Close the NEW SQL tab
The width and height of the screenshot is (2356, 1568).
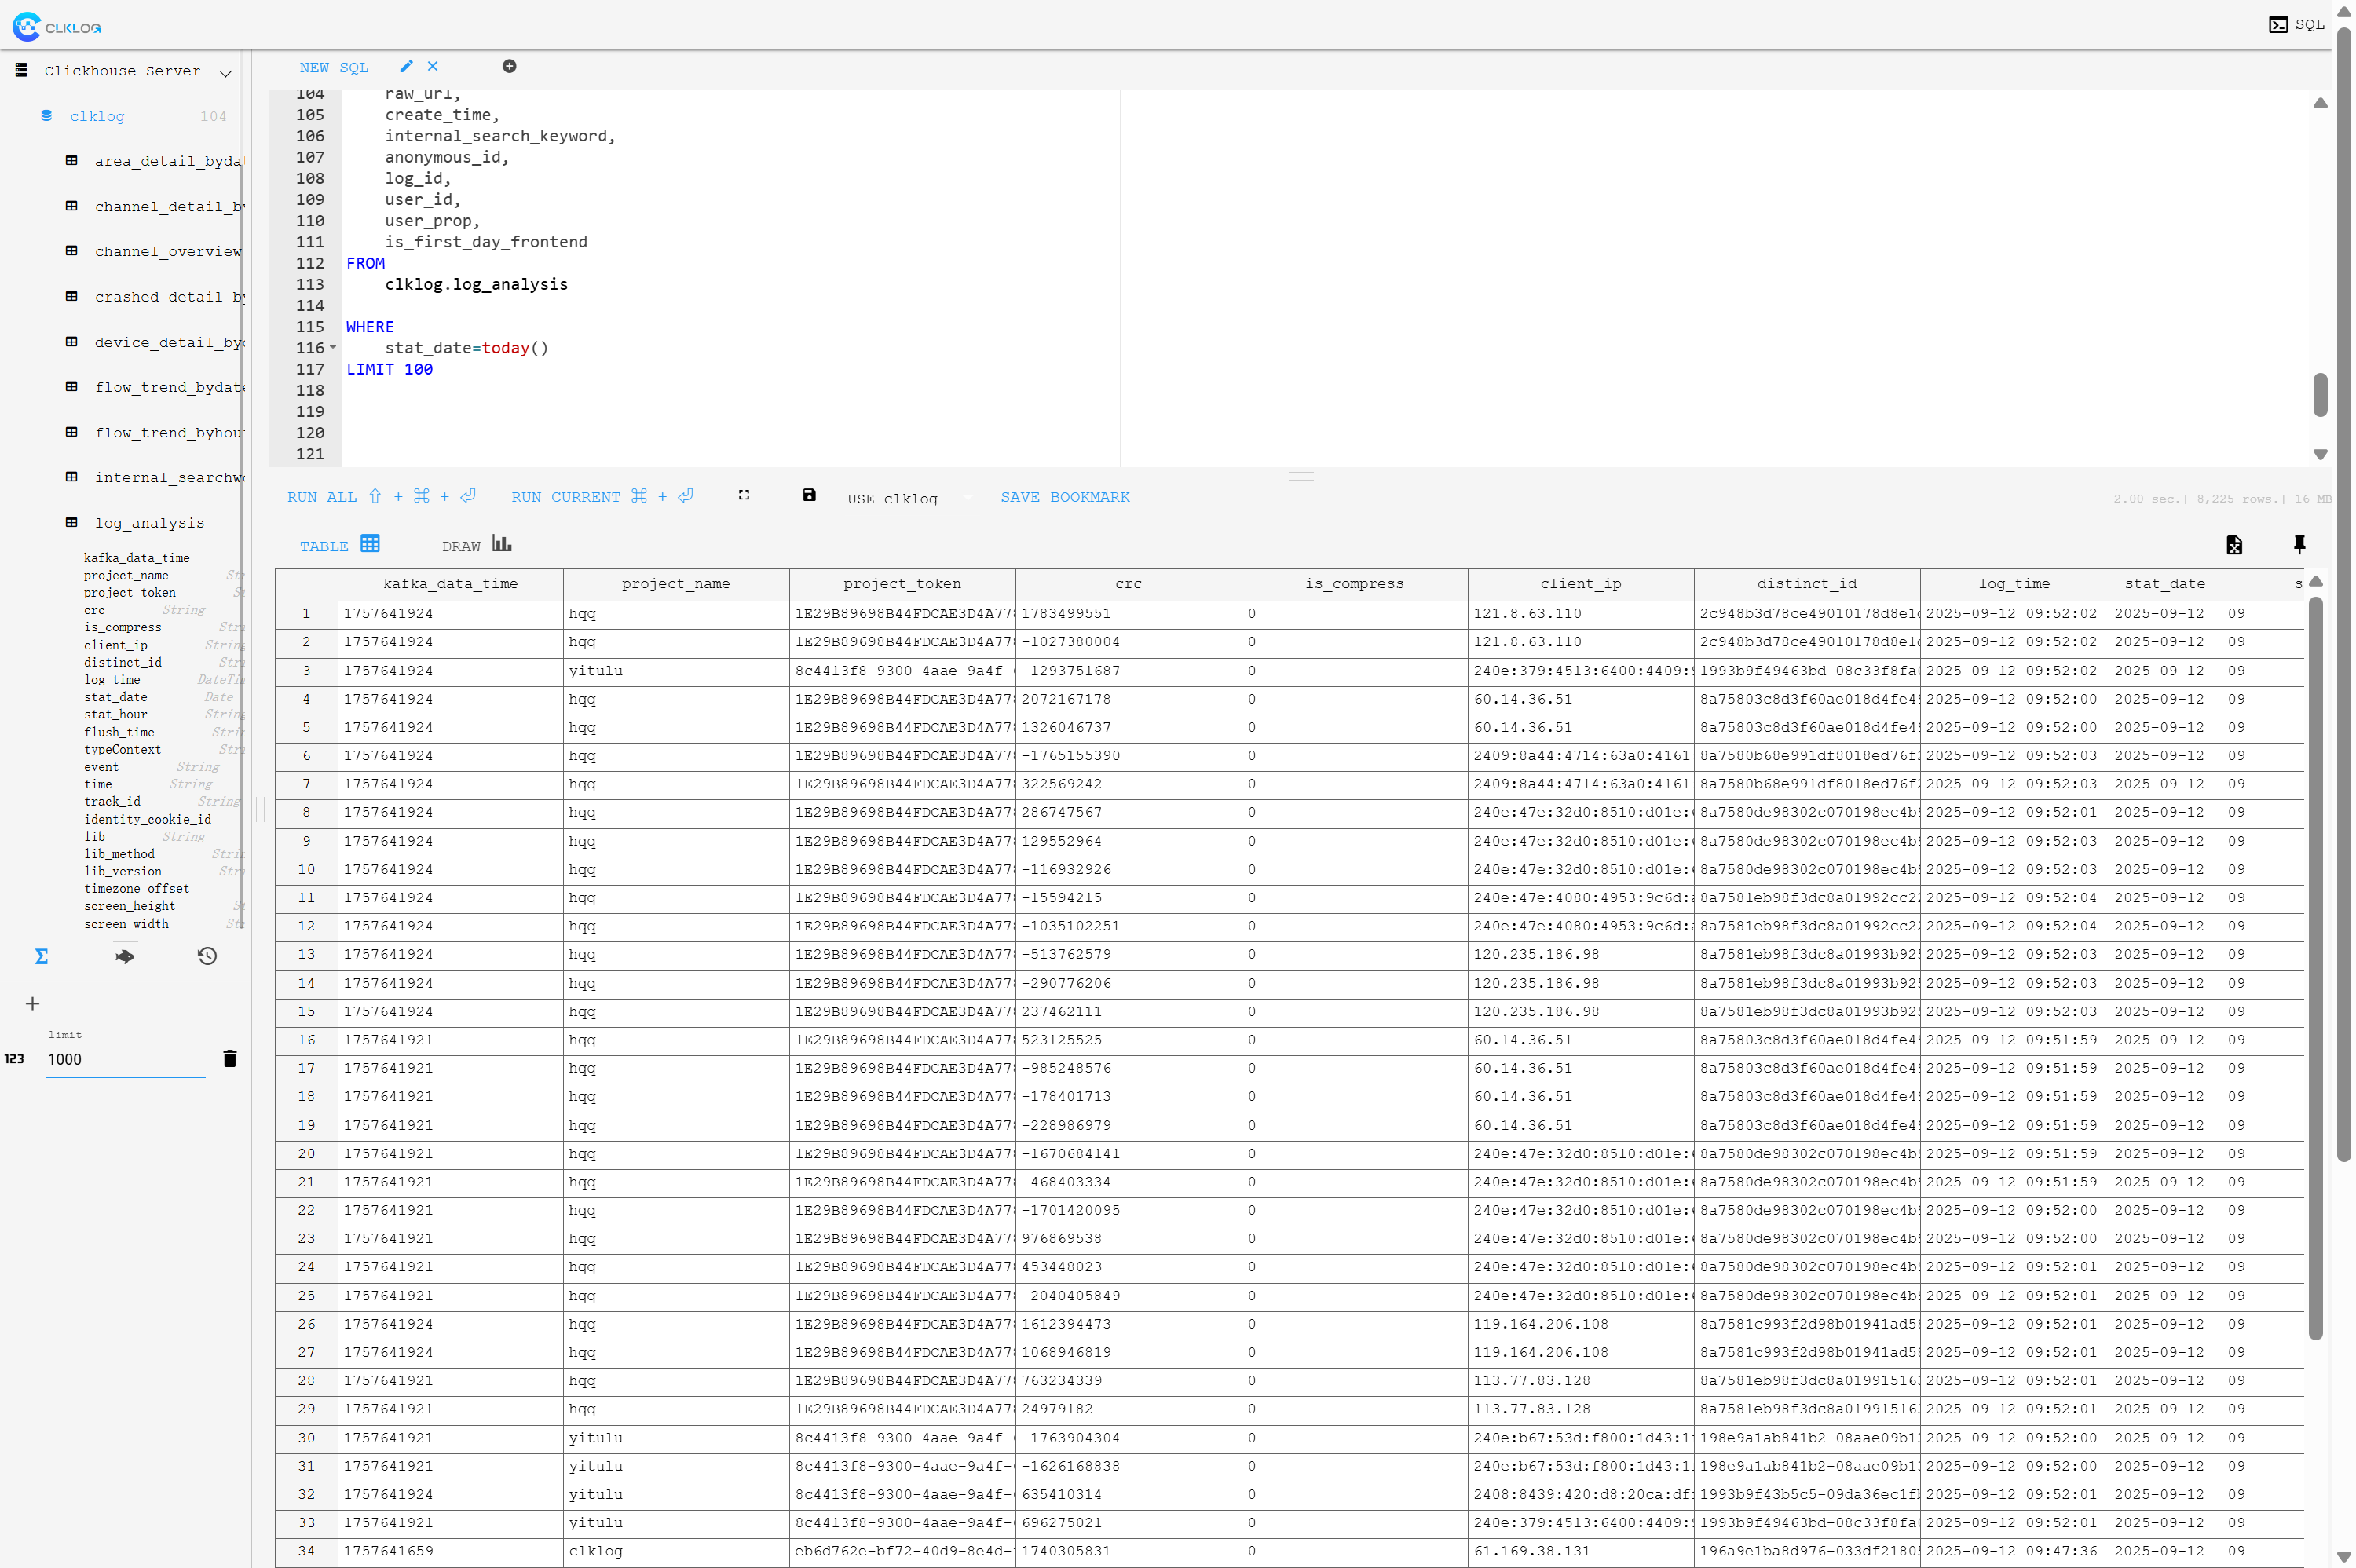pyautogui.click(x=433, y=66)
